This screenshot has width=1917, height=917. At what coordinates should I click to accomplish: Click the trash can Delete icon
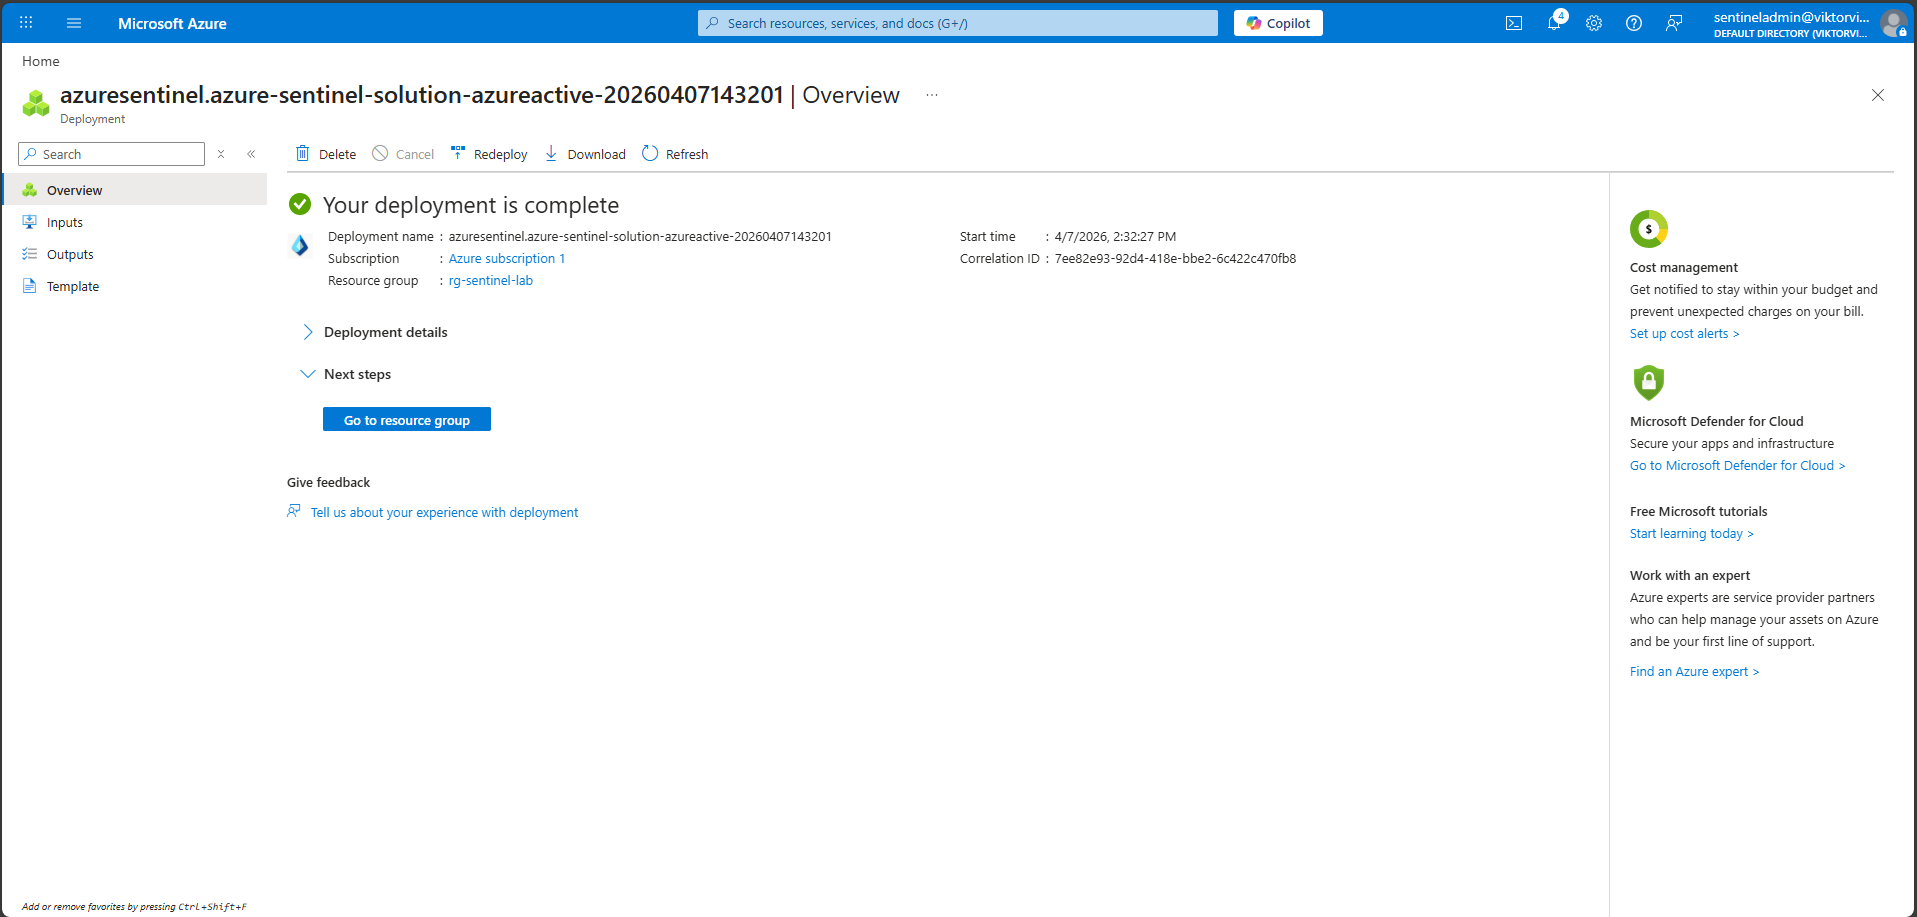[x=302, y=153]
